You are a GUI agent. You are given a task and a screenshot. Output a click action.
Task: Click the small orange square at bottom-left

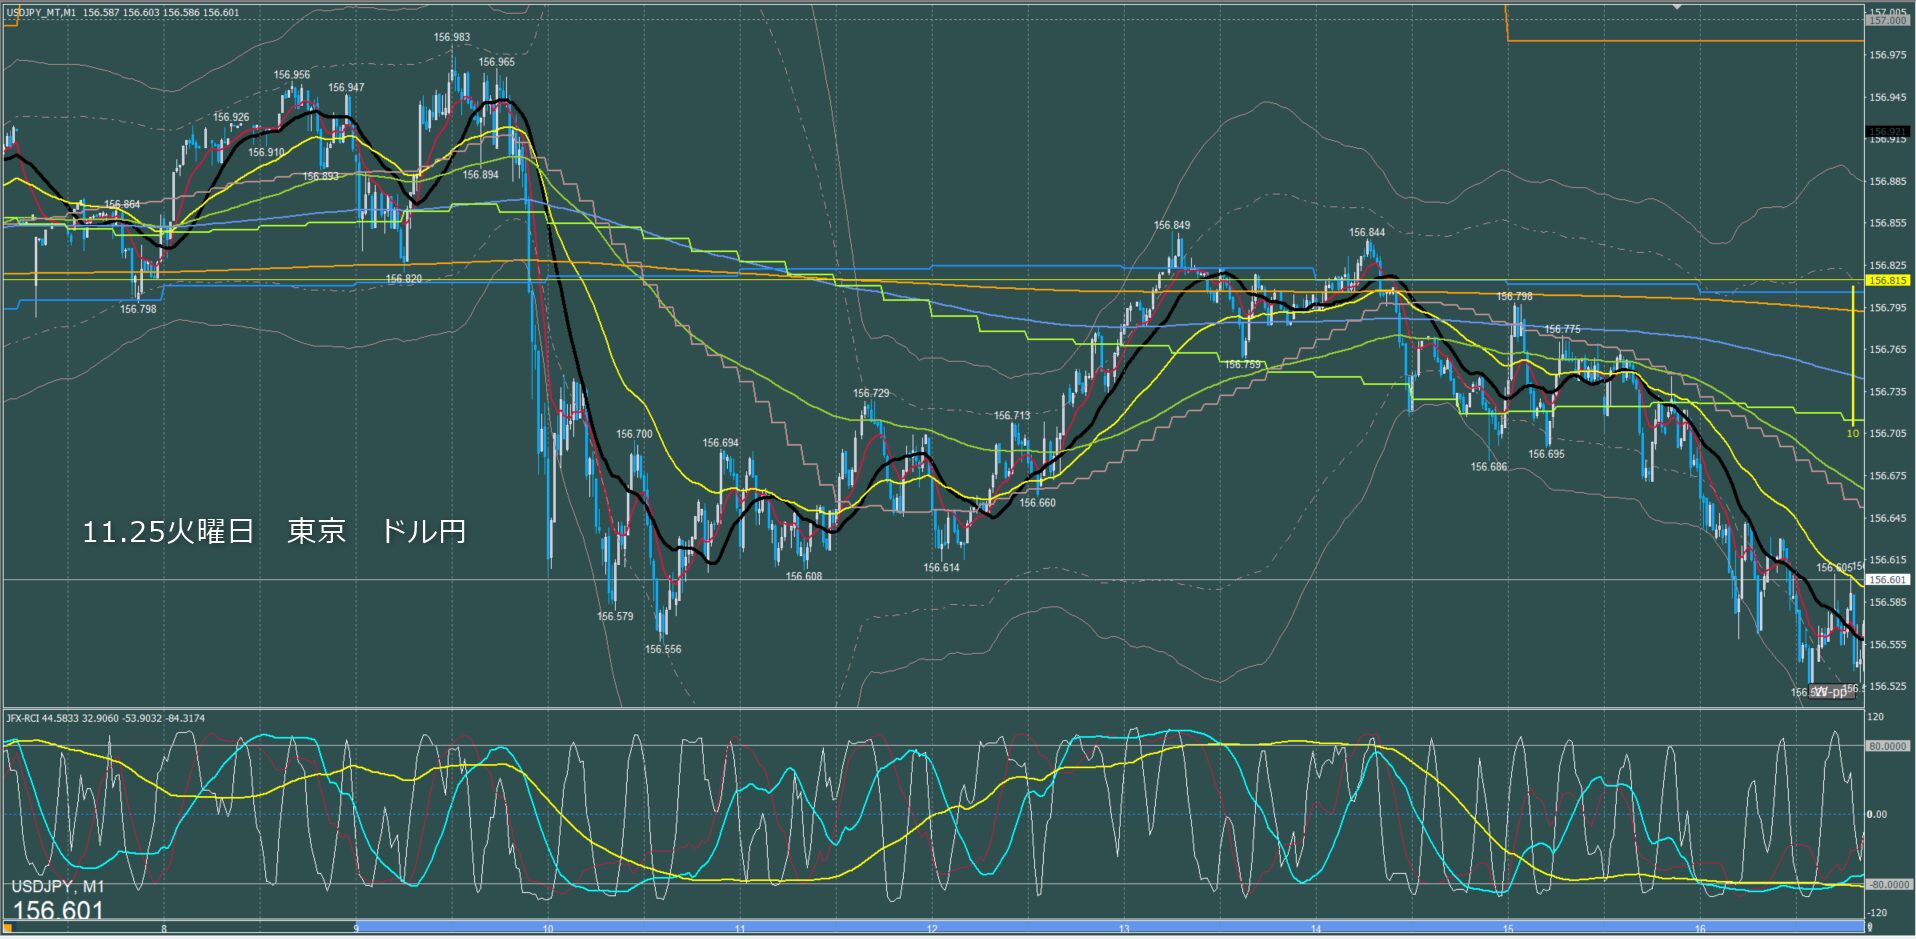(9, 928)
